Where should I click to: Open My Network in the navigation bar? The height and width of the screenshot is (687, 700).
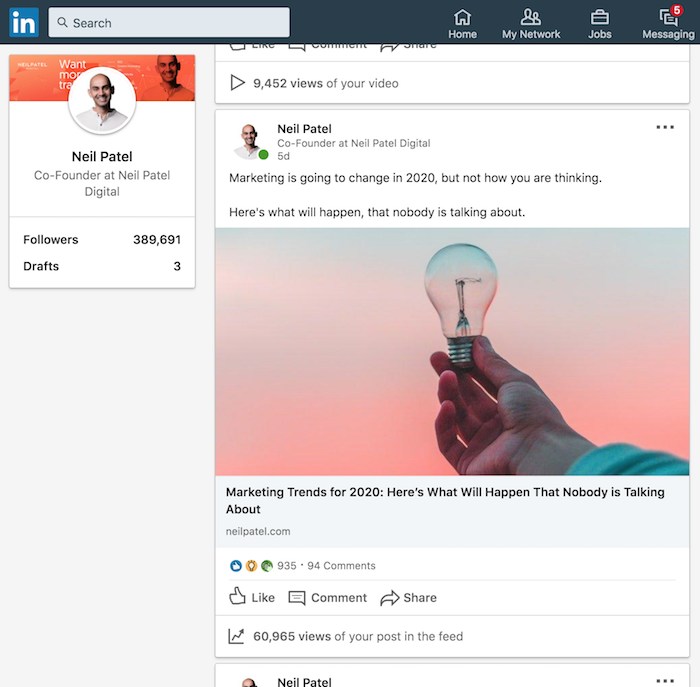pyautogui.click(x=531, y=24)
